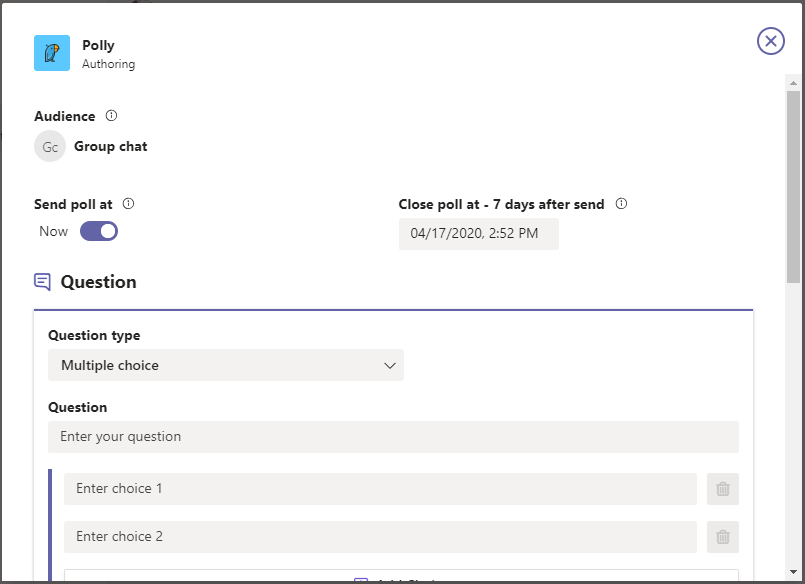Screen dimensions: 805x584
Task: Open the close poll date picker
Action: point(478,234)
